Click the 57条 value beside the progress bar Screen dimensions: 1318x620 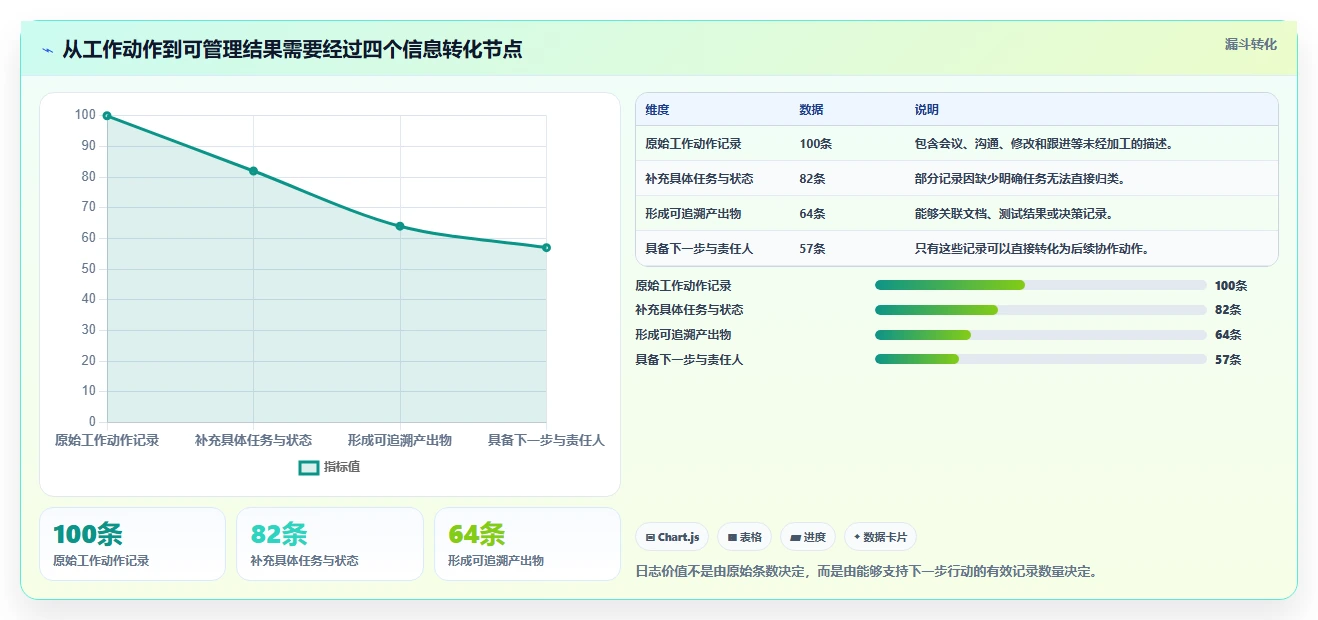click(x=1228, y=360)
